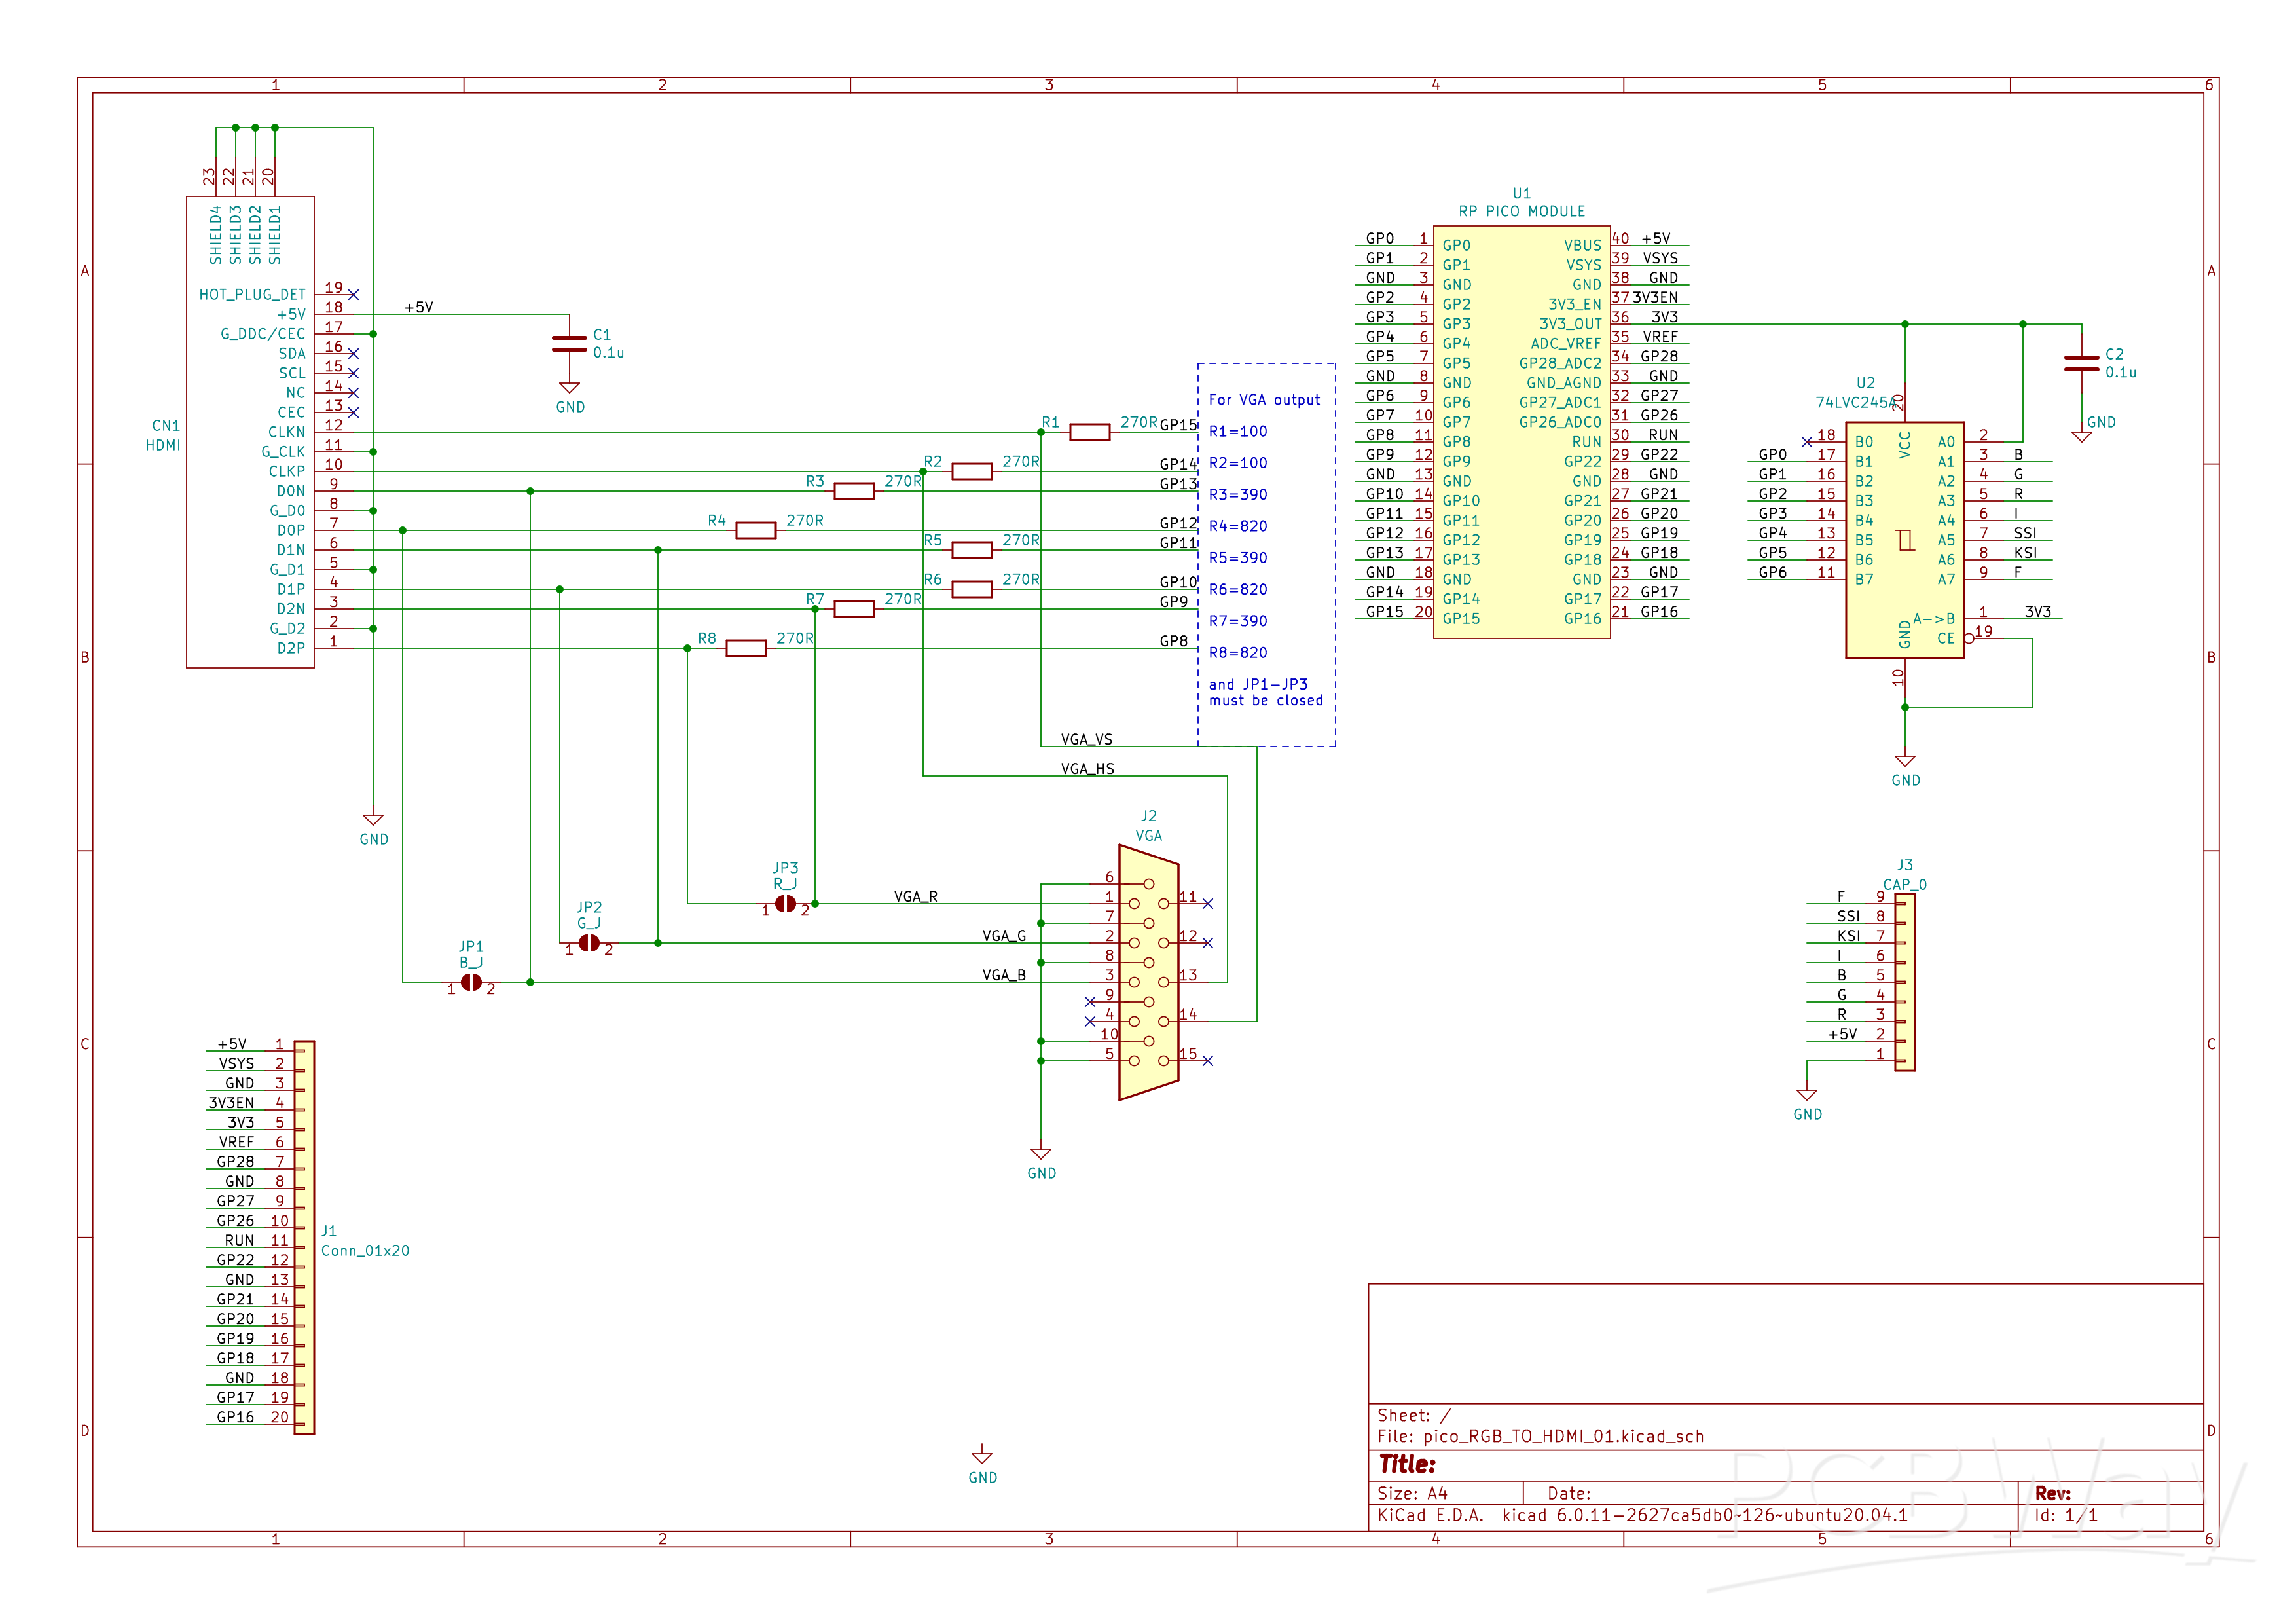Viewport: 2296px width, 1624px height.
Task: Click the CN1 reference designator
Action: (166, 426)
